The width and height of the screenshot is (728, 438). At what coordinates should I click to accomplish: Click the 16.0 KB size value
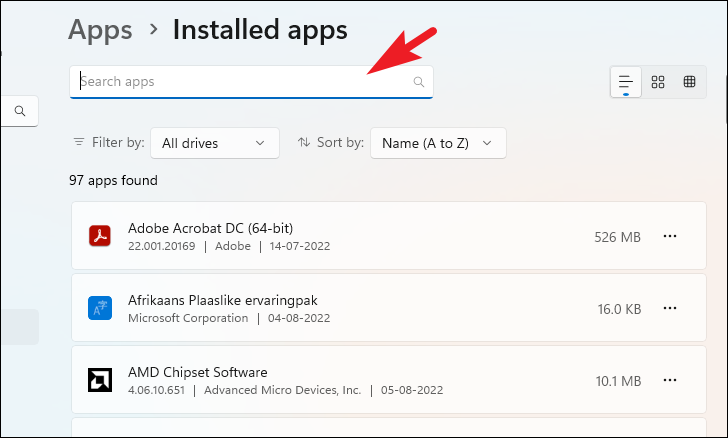click(x=619, y=309)
